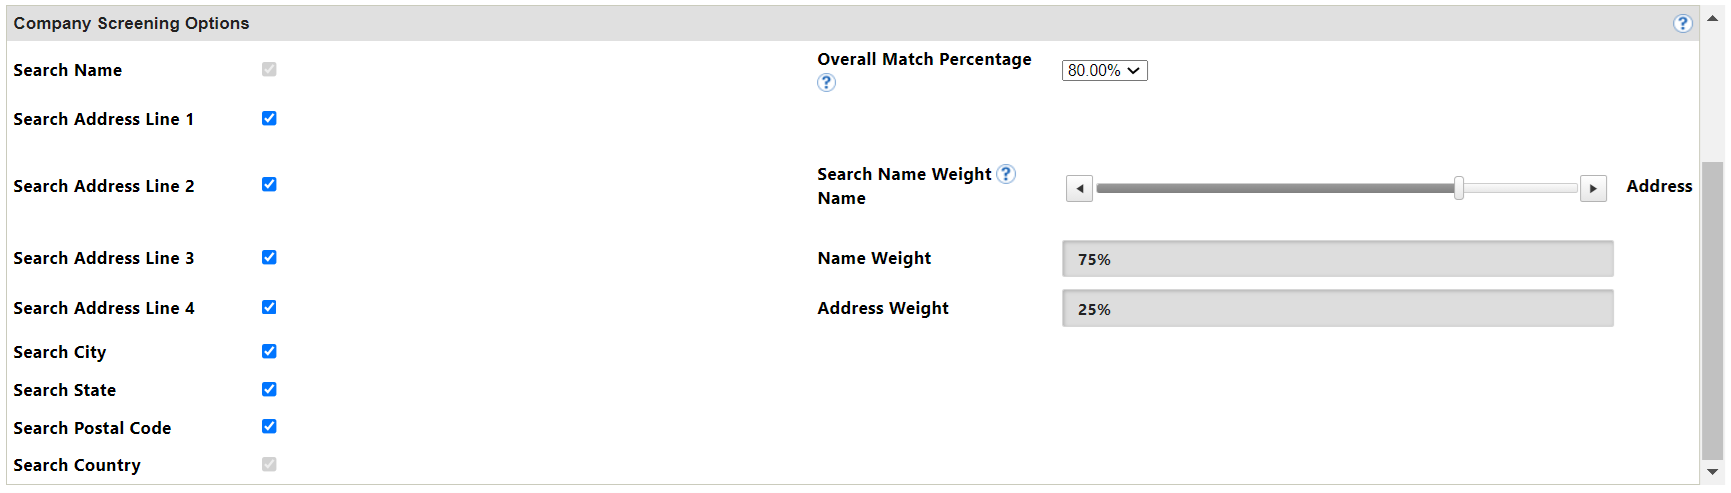Toggle the Search City checkbox
Screen dimensions: 1731x493
coord(269,351)
